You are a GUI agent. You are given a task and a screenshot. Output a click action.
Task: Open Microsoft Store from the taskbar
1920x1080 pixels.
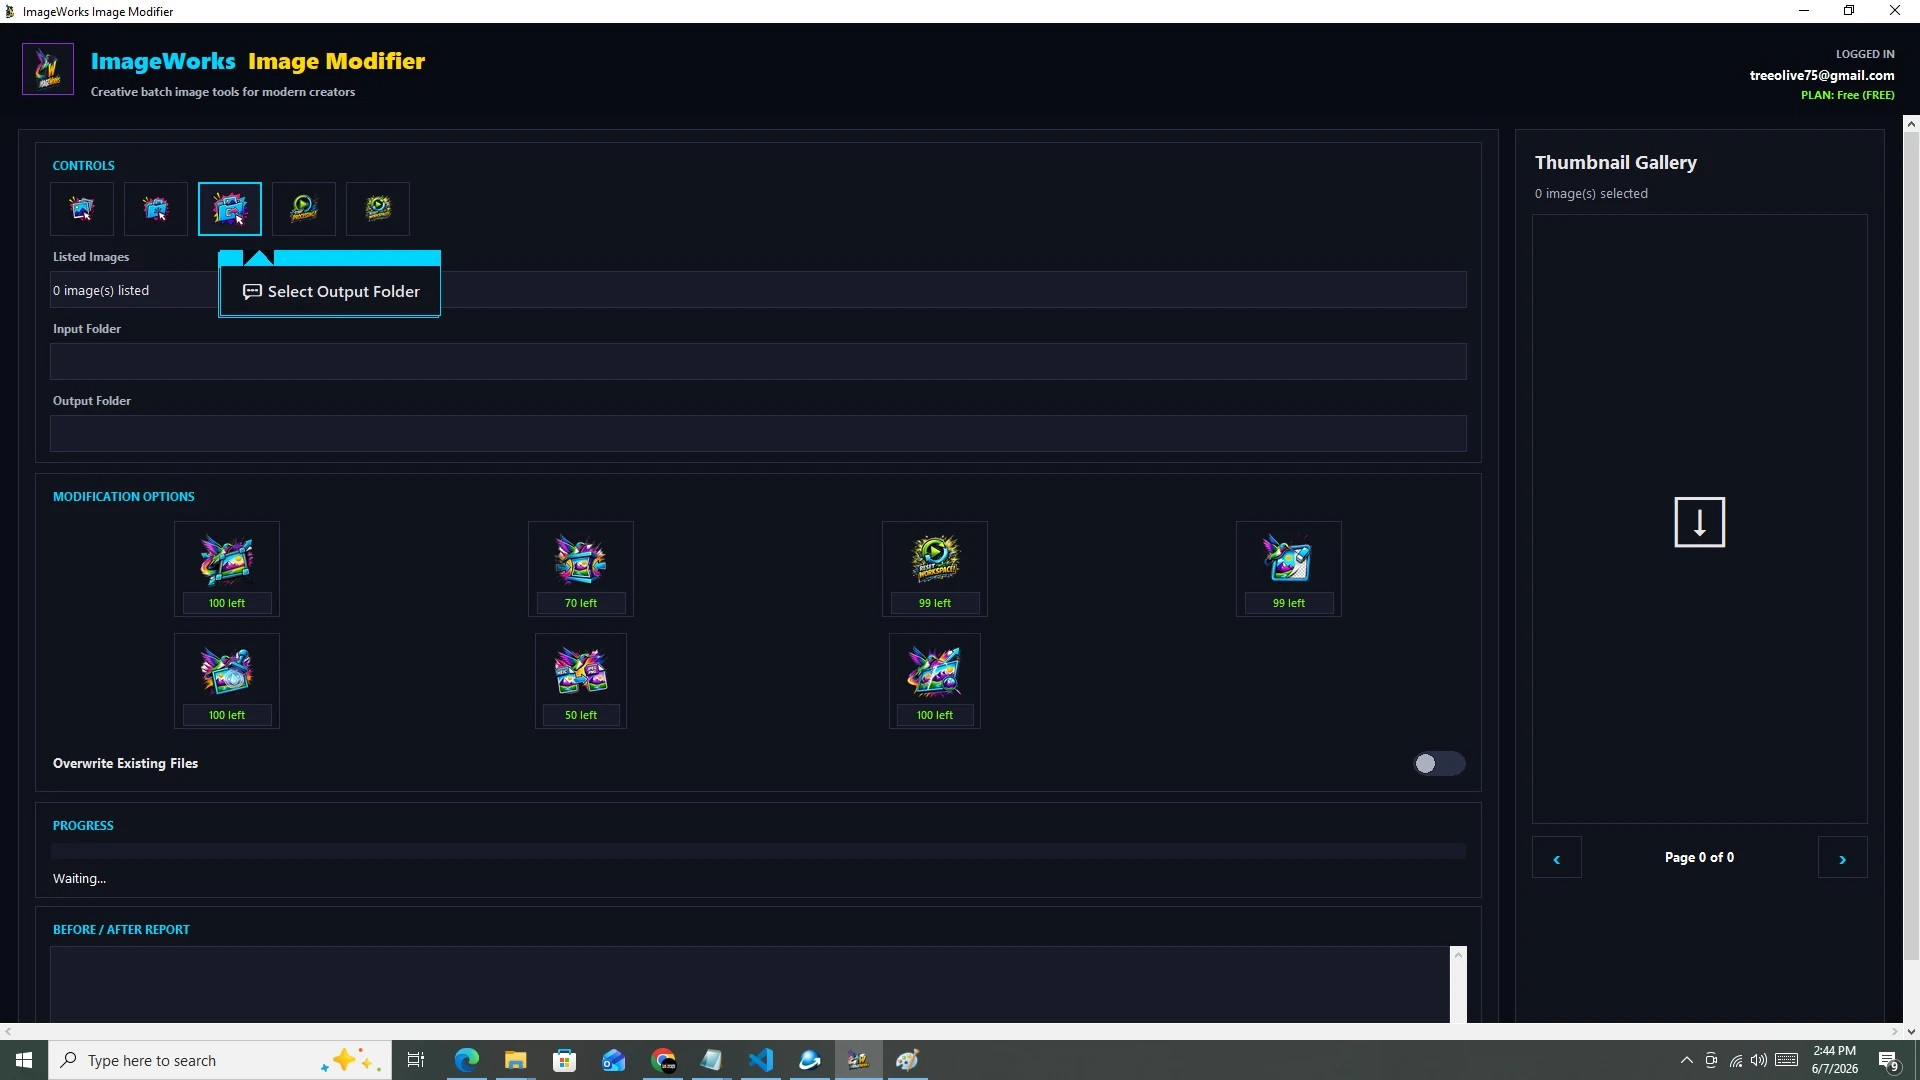pos(565,1060)
